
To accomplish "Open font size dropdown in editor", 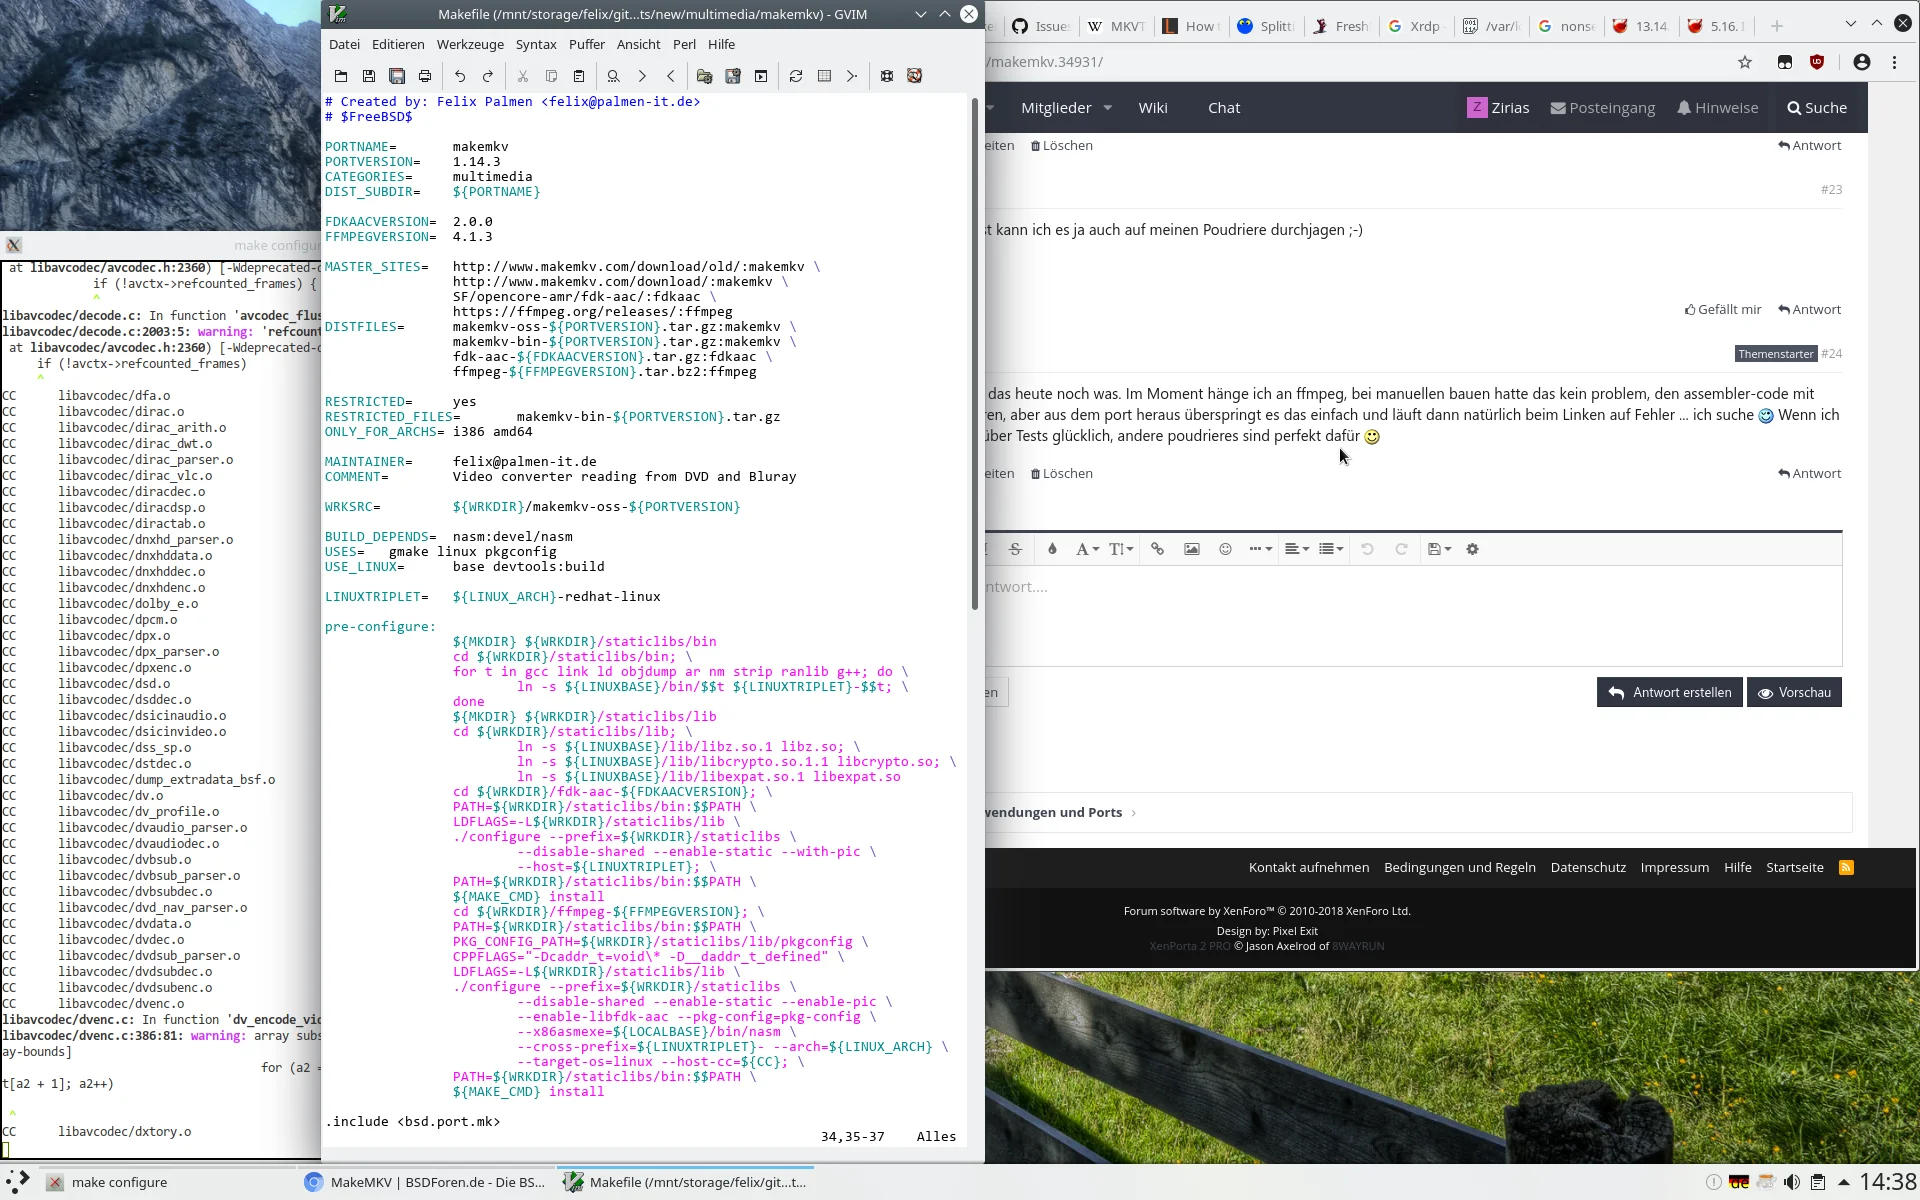I will [x=1121, y=549].
